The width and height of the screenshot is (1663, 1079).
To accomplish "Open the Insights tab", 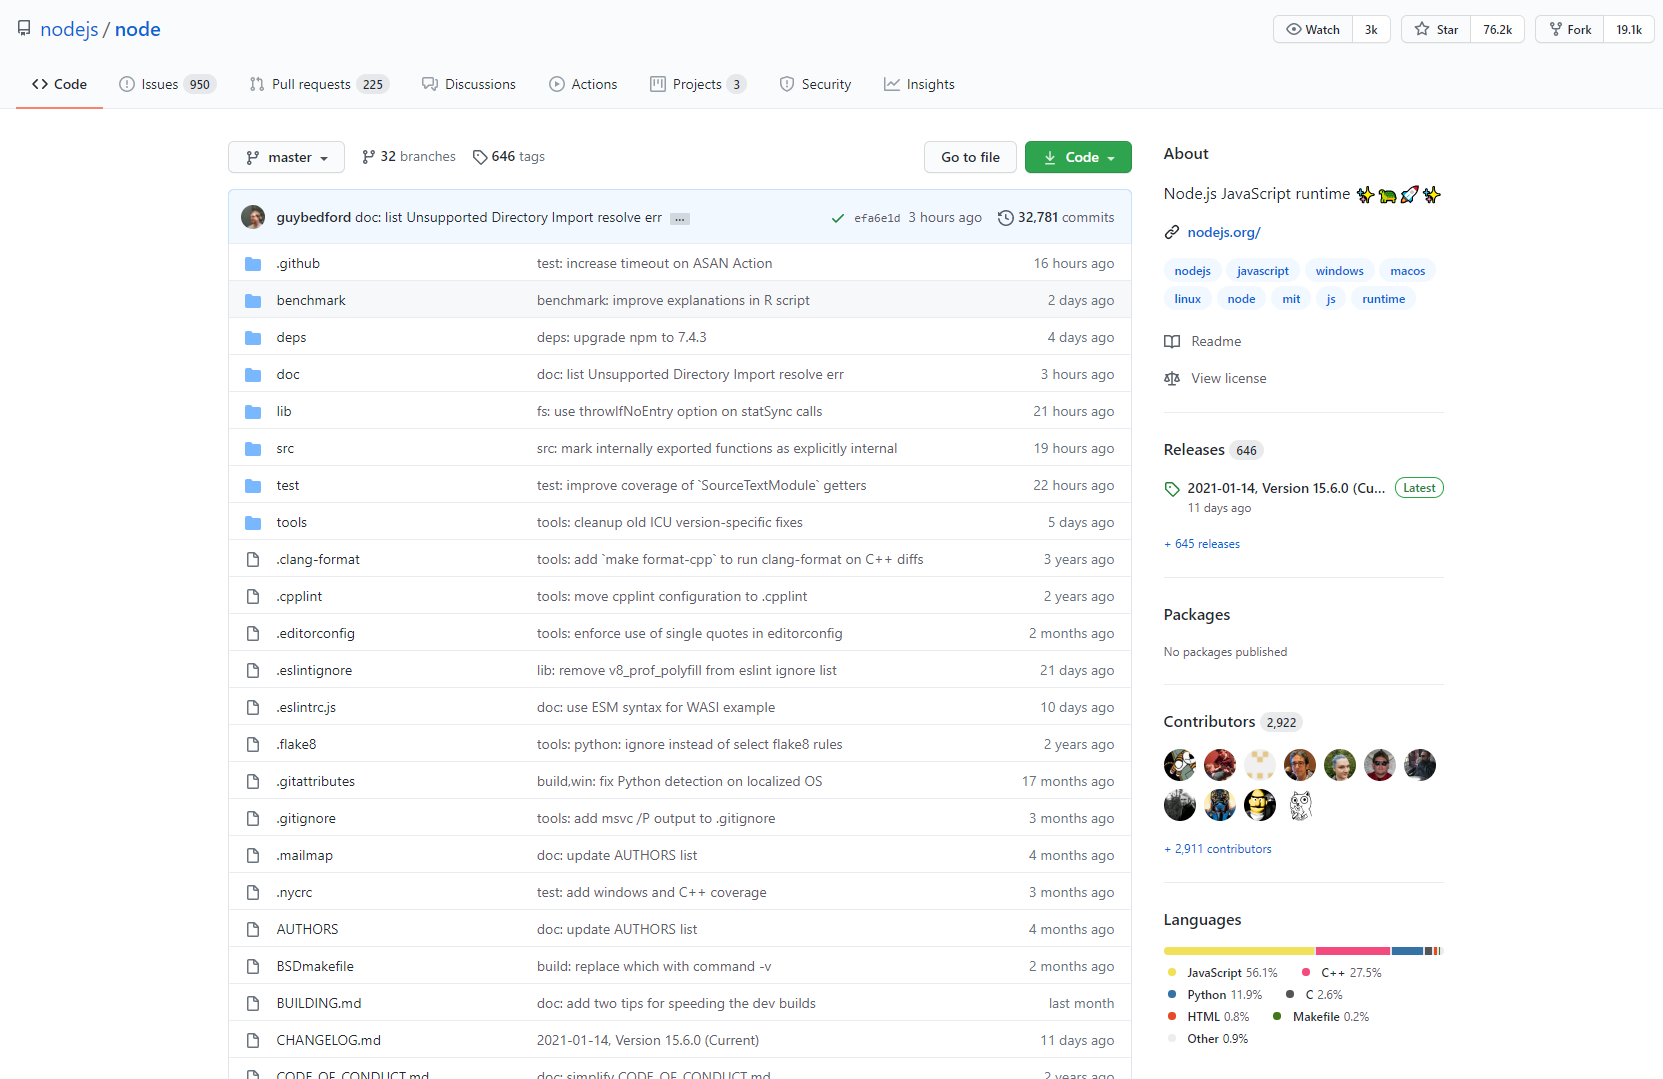I will click(x=919, y=84).
